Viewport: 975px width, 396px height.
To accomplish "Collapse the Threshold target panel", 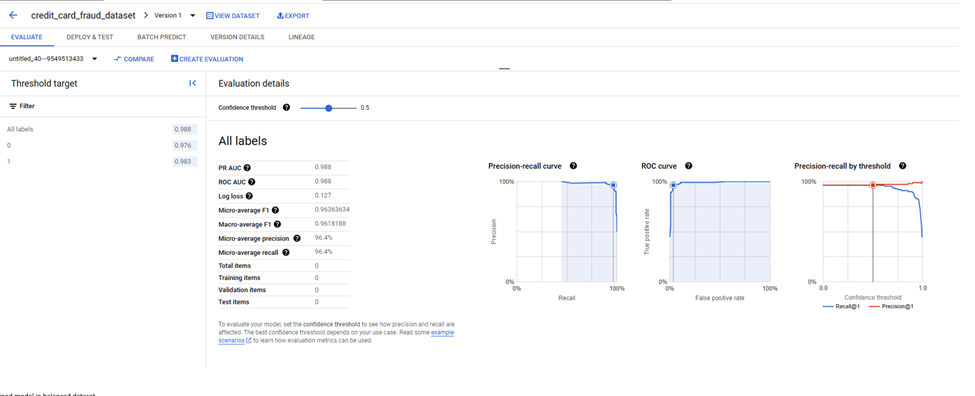I will click(x=193, y=83).
